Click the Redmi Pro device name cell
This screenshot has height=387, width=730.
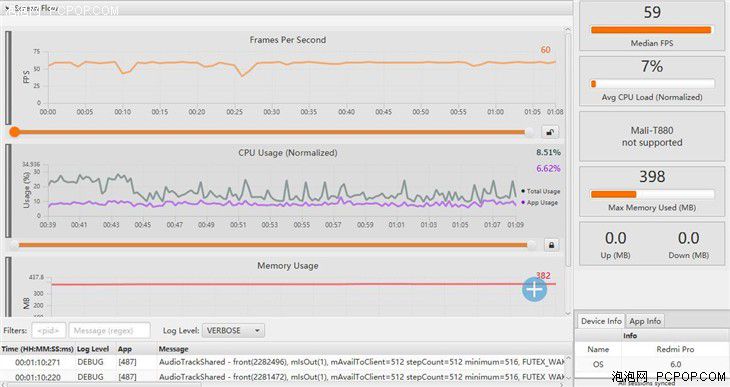tap(675, 349)
